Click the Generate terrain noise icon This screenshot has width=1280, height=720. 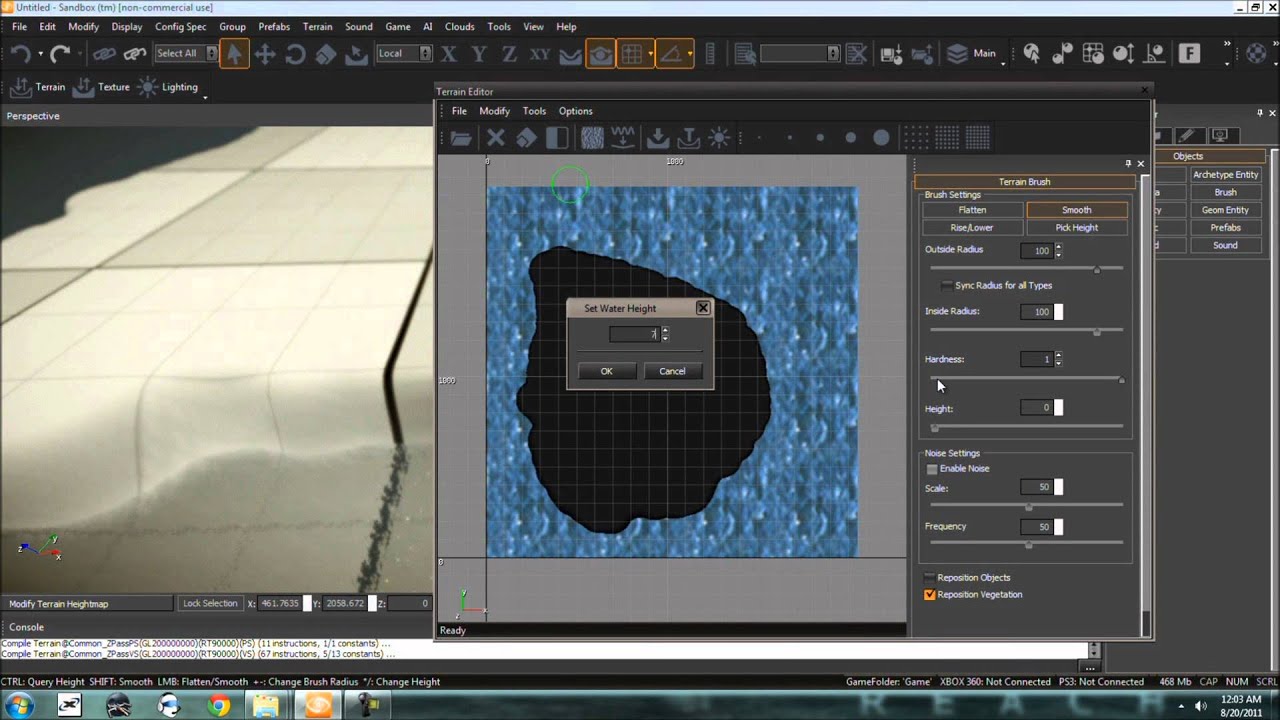[592, 138]
